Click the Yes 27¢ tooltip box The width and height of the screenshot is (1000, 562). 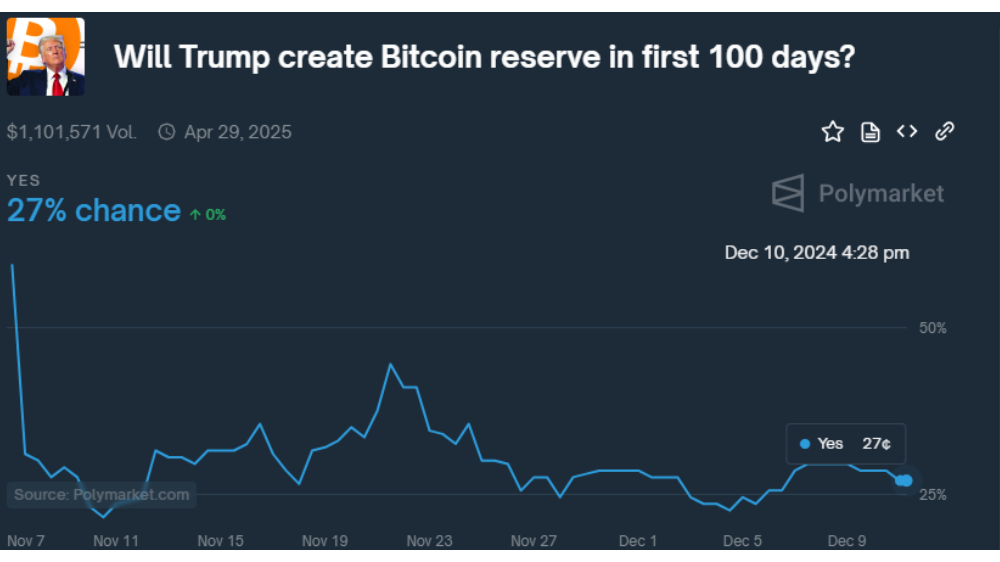pos(846,443)
